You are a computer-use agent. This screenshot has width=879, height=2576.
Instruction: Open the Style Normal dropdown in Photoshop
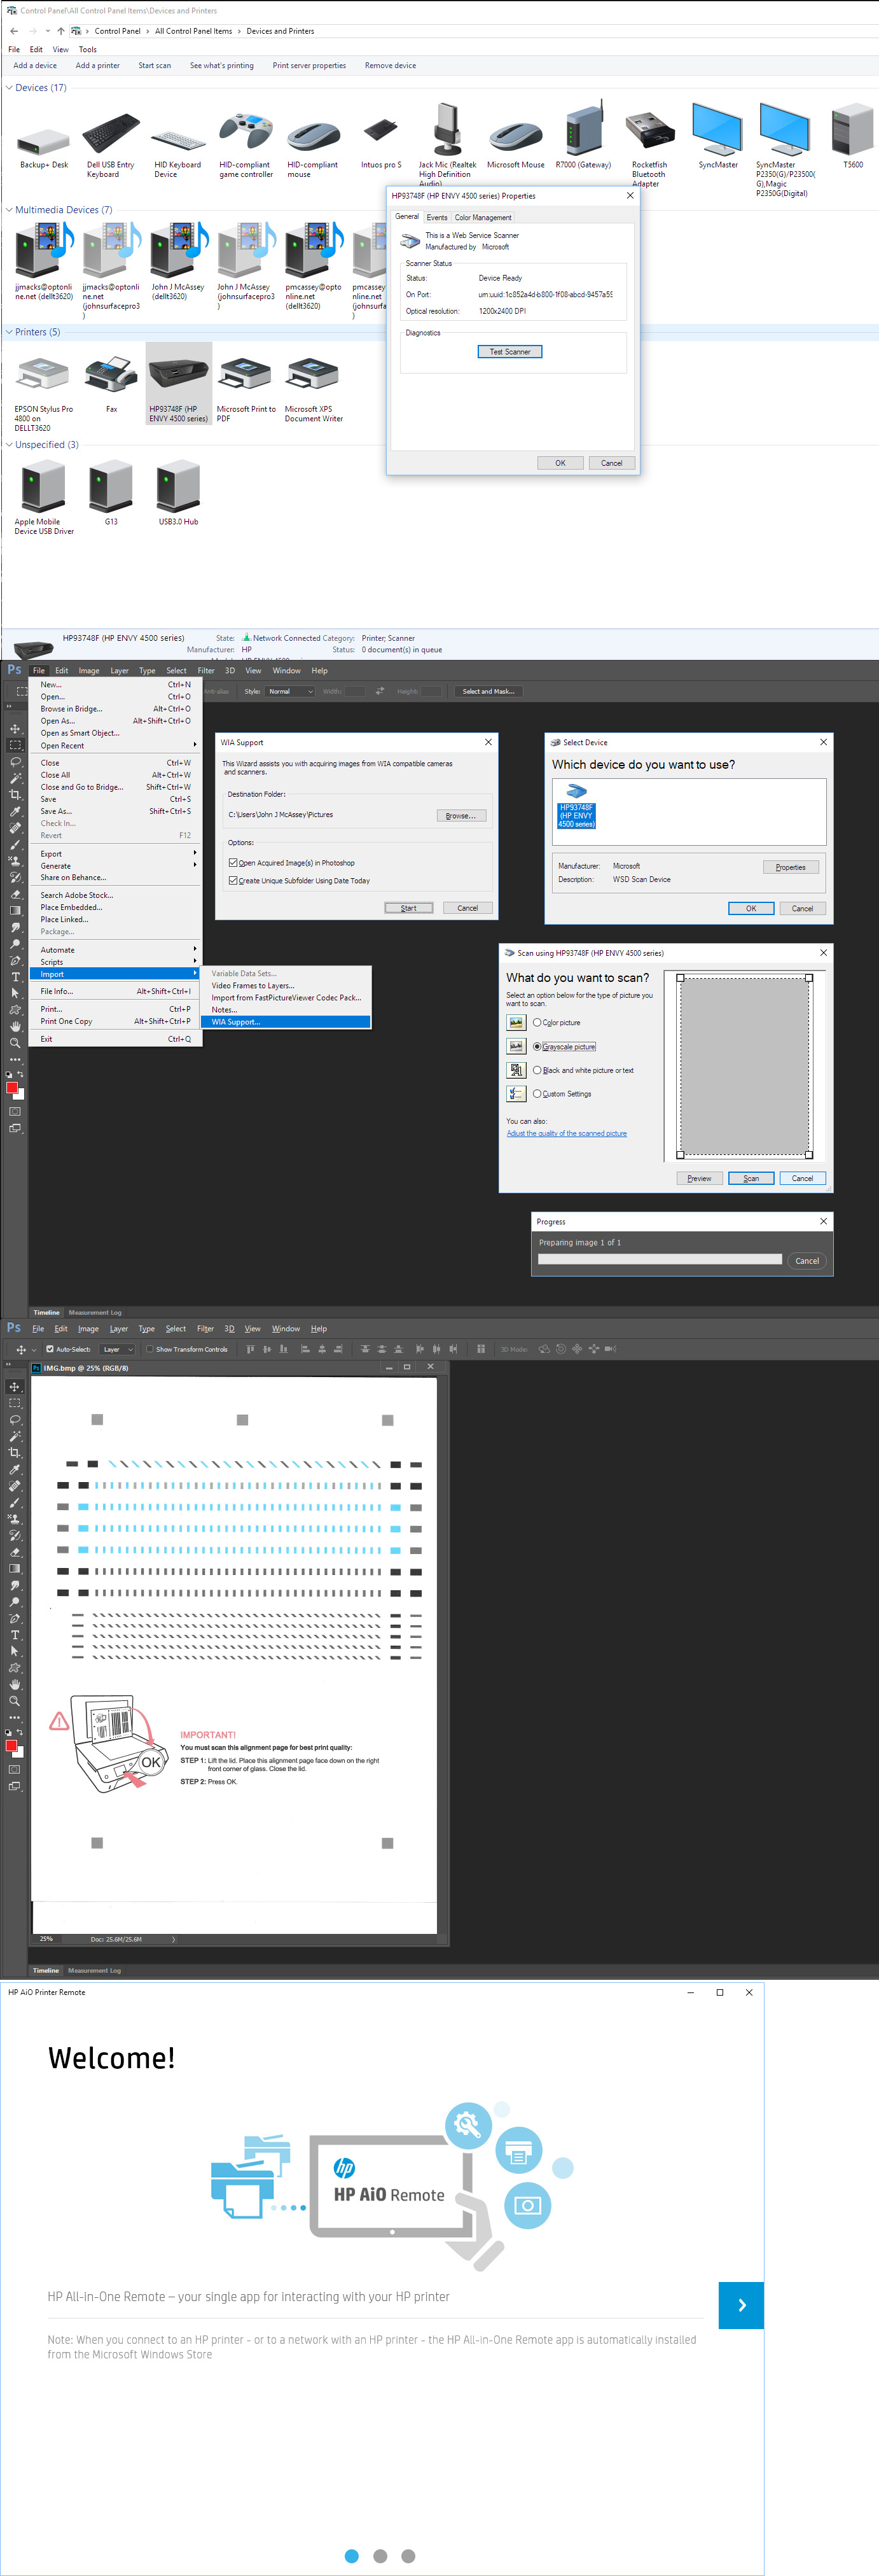[x=290, y=692]
